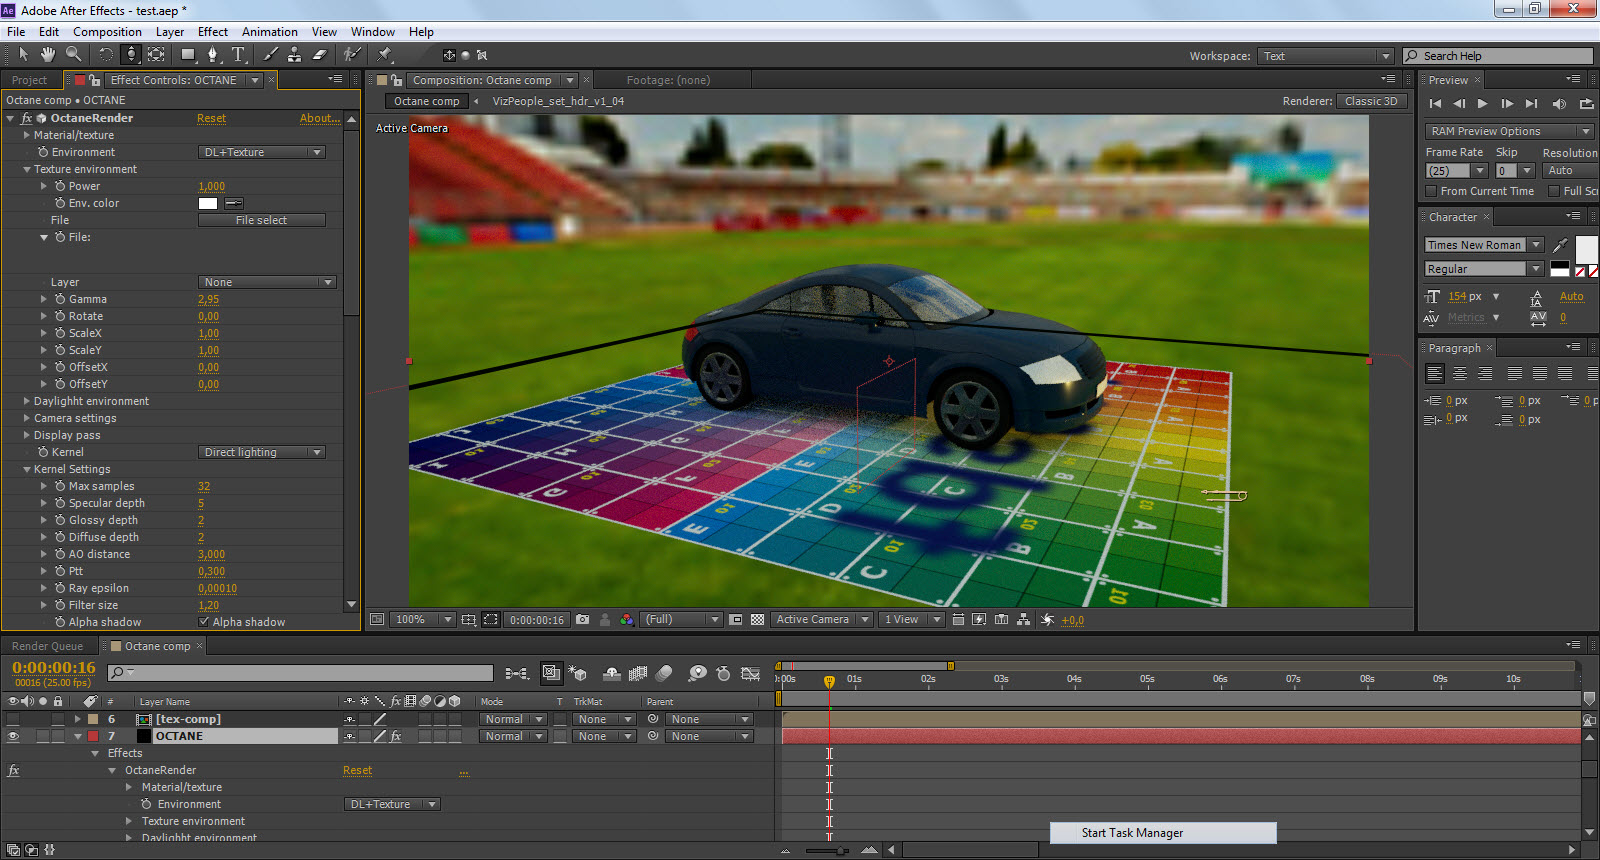The height and width of the screenshot is (860, 1600).
Task: Click the Play button in Preview panel
Action: pos(1482,103)
